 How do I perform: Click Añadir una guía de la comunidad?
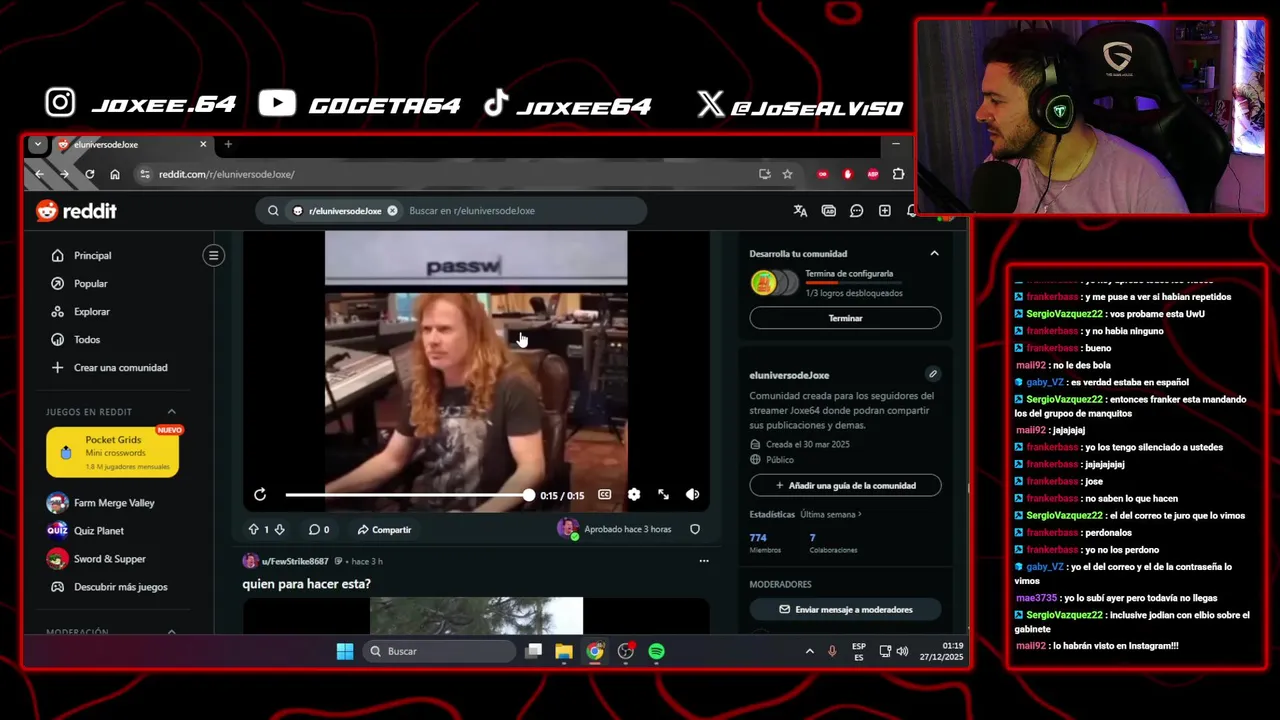(x=845, y=486)
